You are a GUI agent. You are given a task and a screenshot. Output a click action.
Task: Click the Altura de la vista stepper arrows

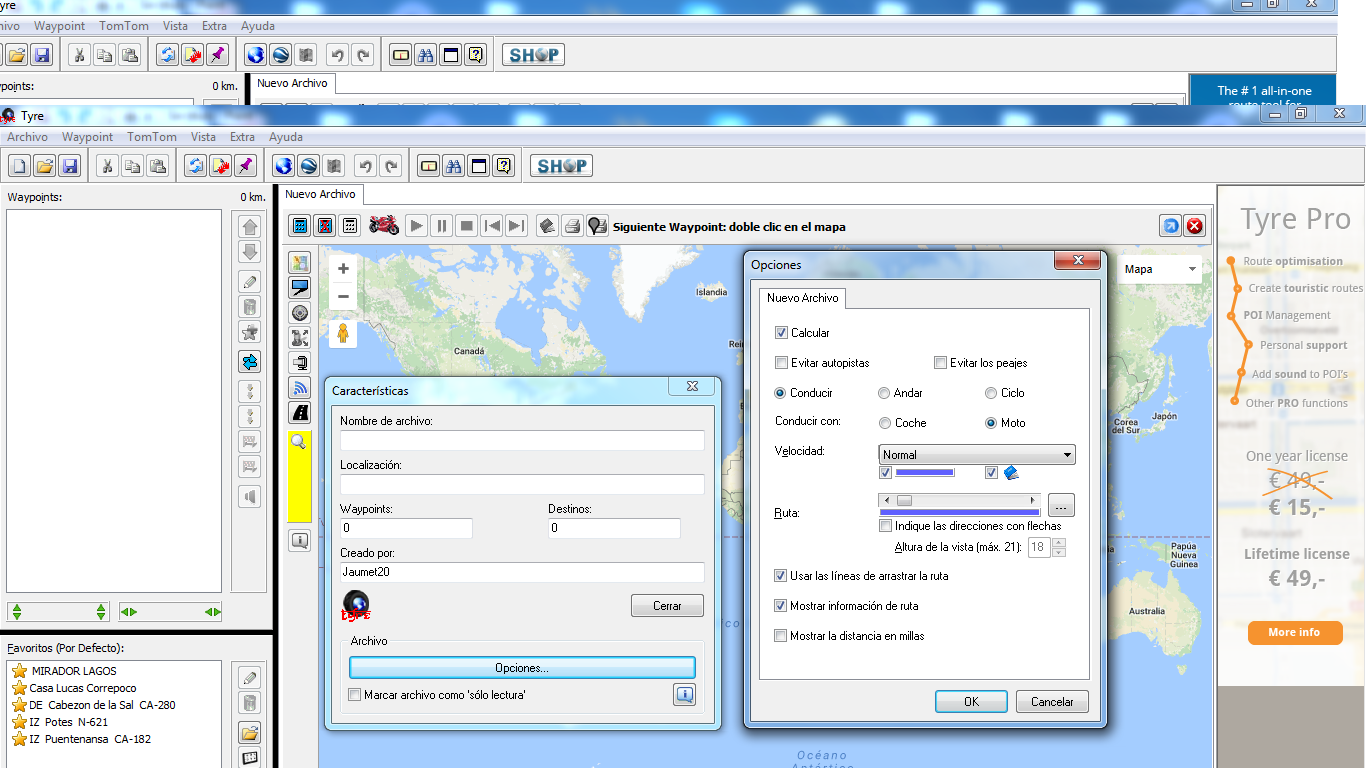pyautogui.click(x=1060, y=547)
